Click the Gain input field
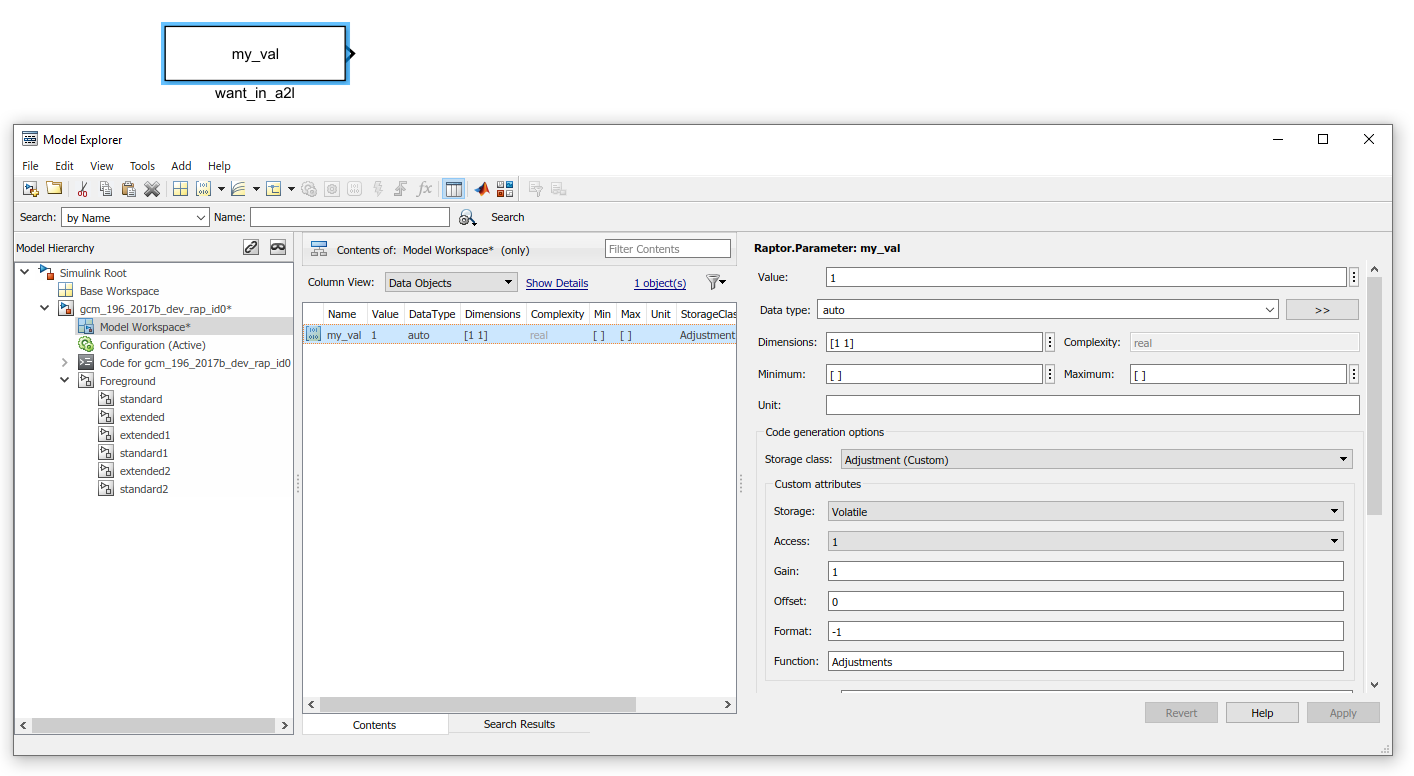 [1086, 571]
